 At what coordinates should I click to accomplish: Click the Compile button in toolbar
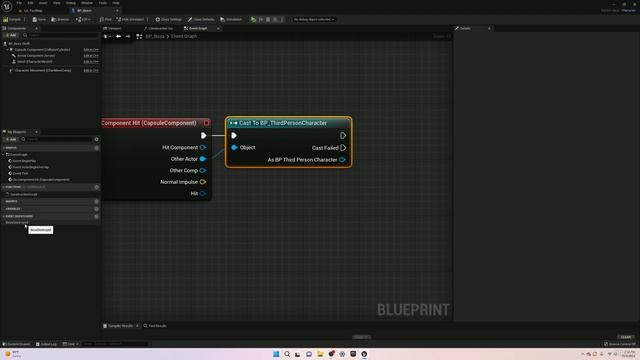(12, 19)
